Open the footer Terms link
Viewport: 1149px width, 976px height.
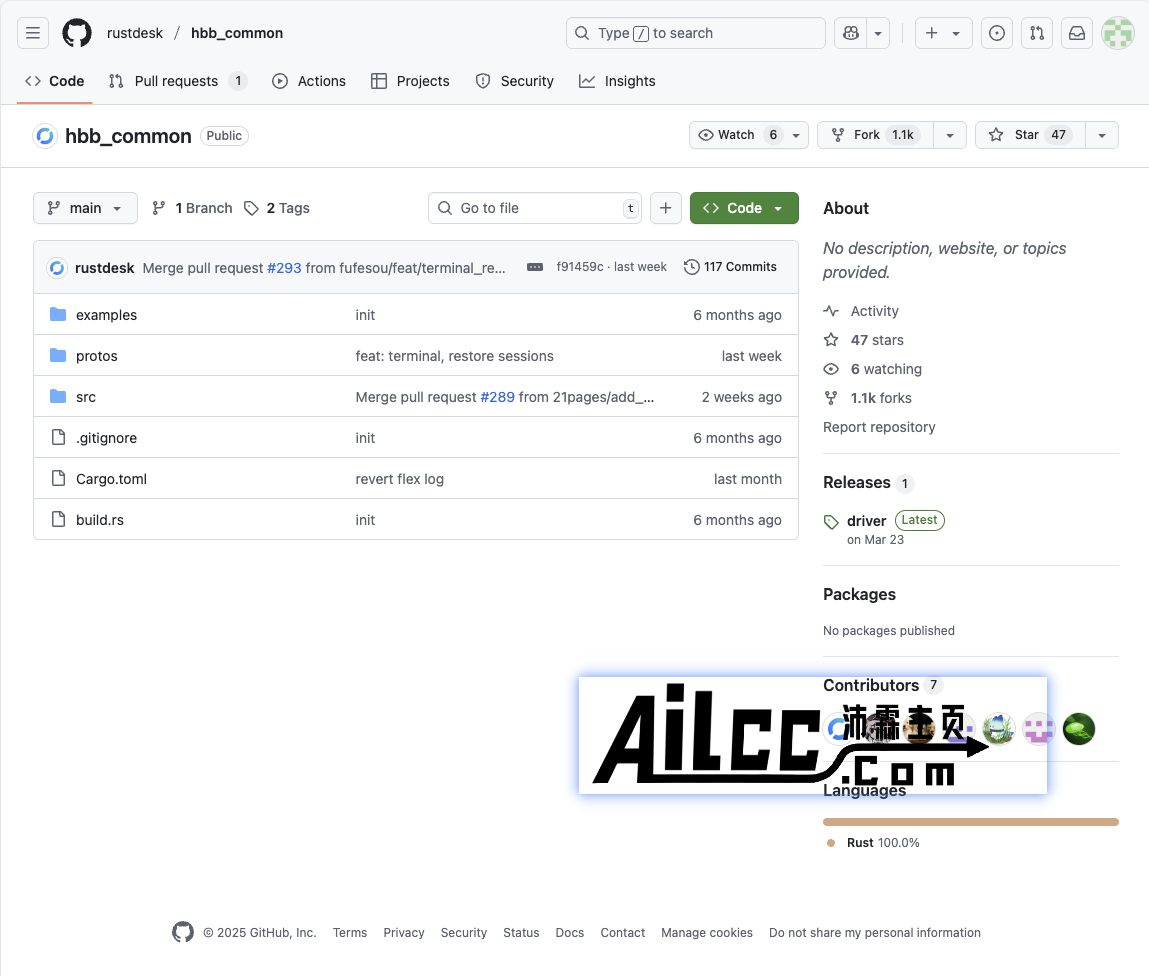[350, 933]
